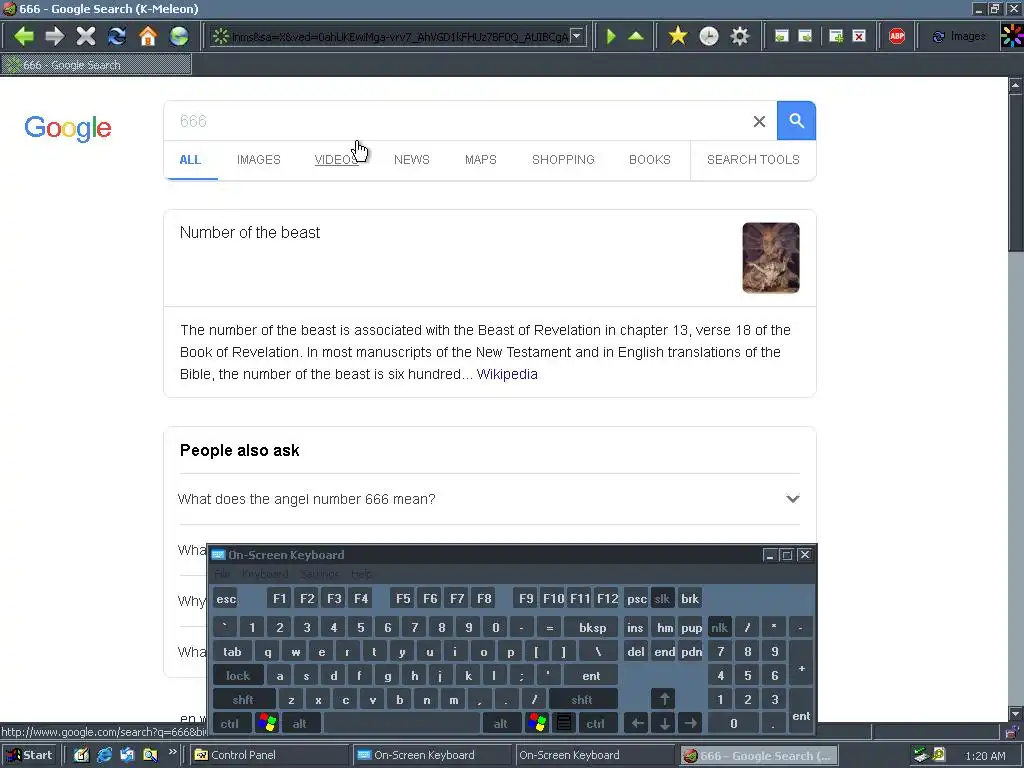Open the URL bar dropdown arrow
Screen dimensions: 1024x768
tap(577, 36)
